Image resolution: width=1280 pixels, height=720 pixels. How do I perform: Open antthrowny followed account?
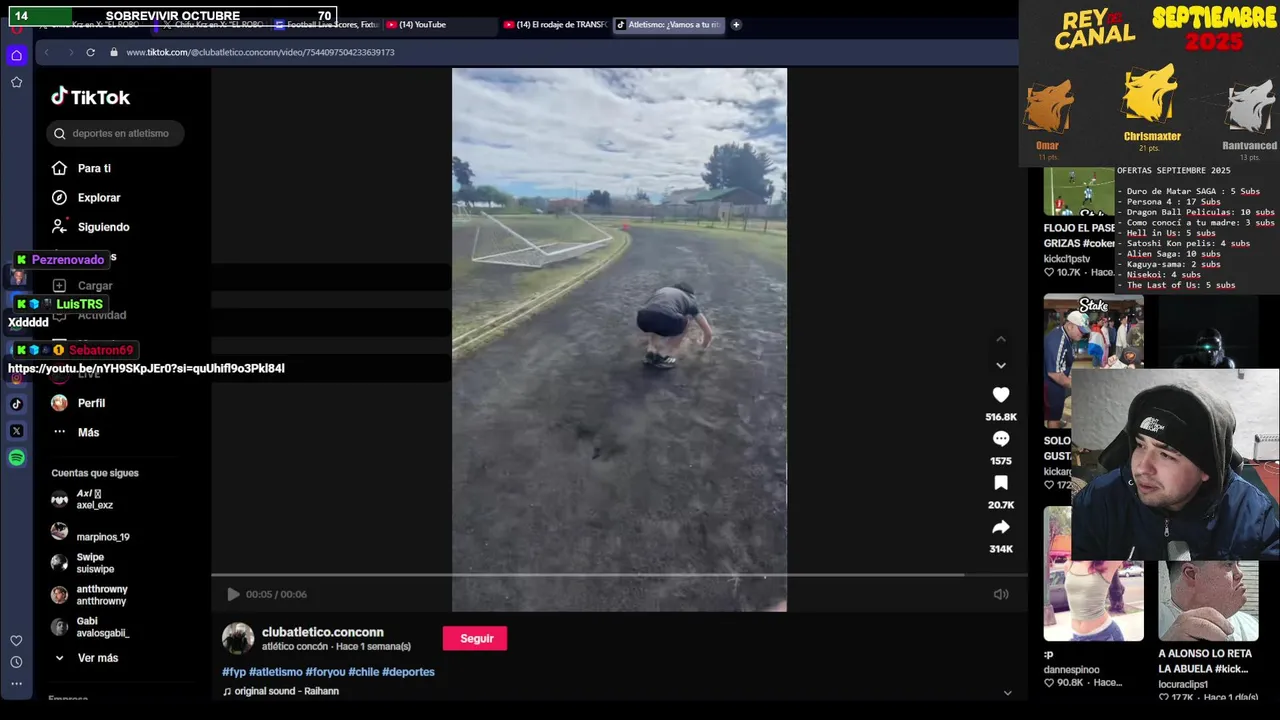click(90, 595)
